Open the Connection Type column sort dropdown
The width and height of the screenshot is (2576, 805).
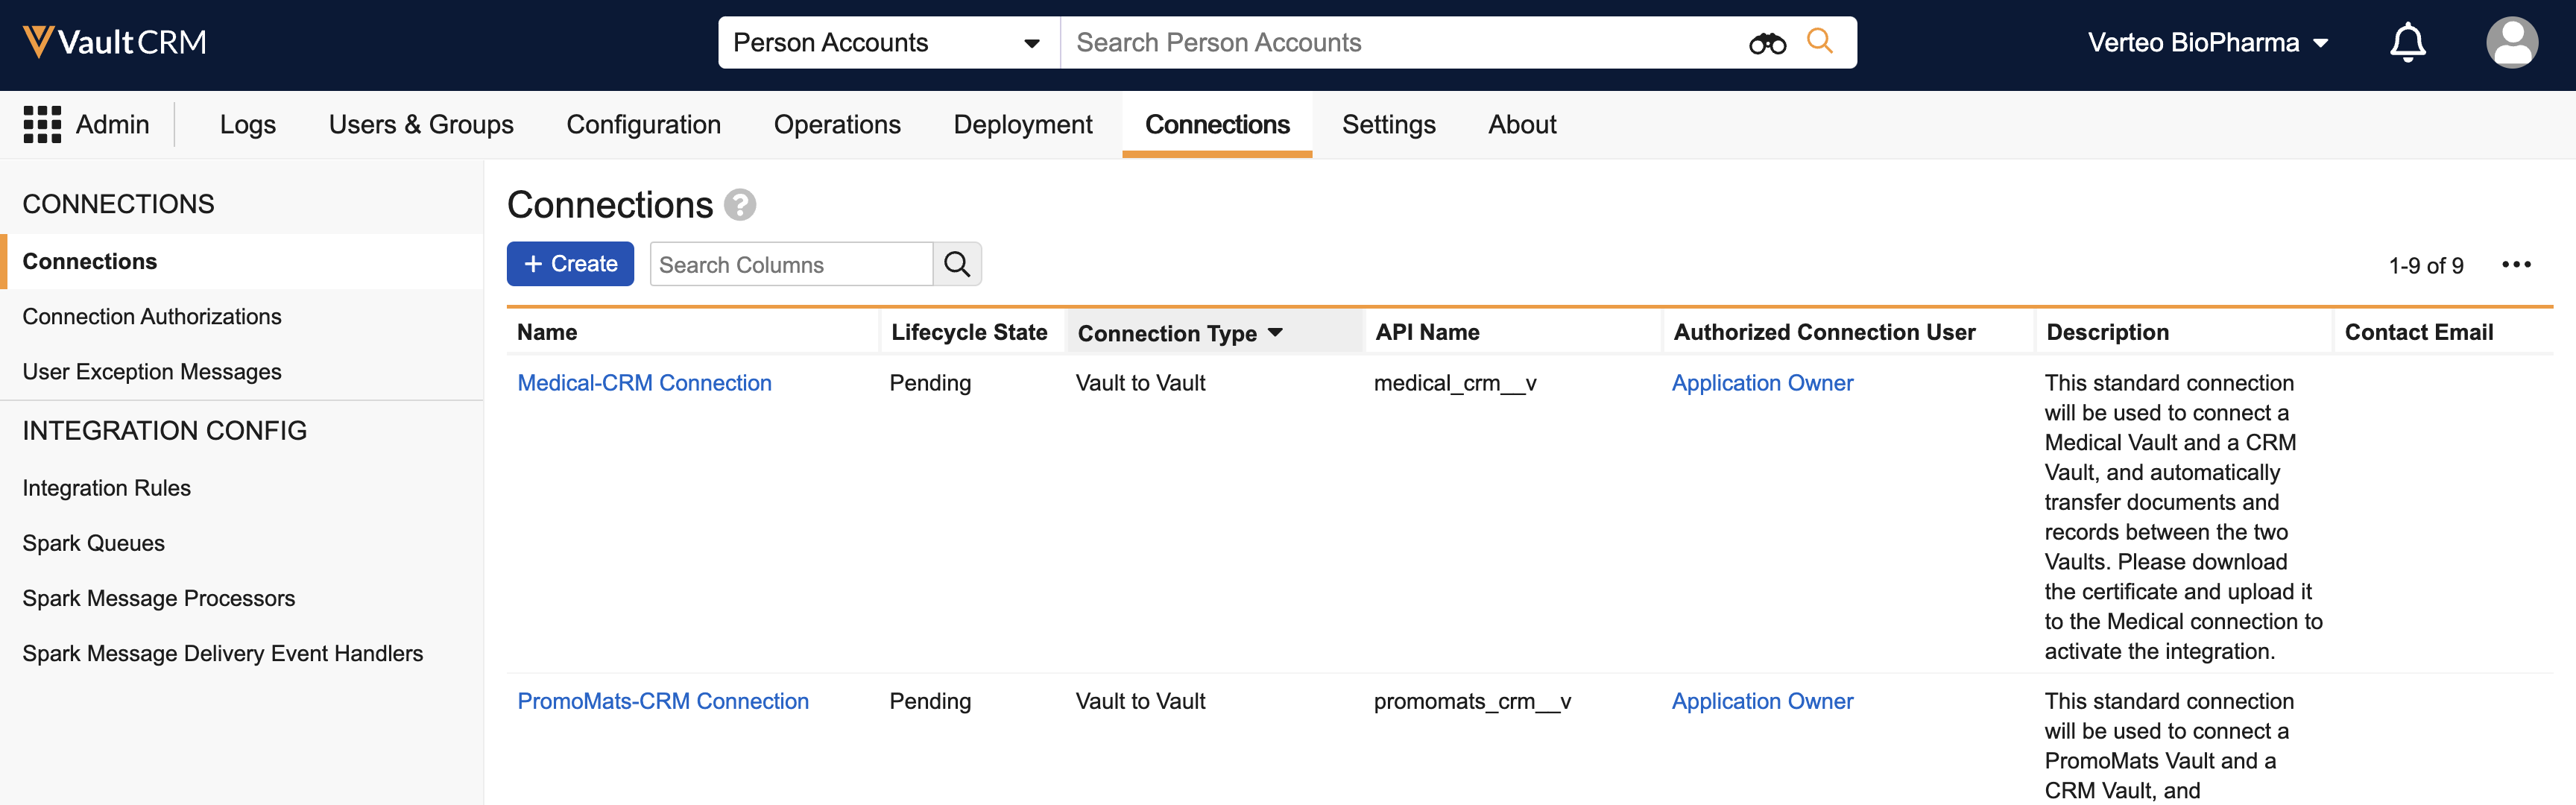[1275, 333]
